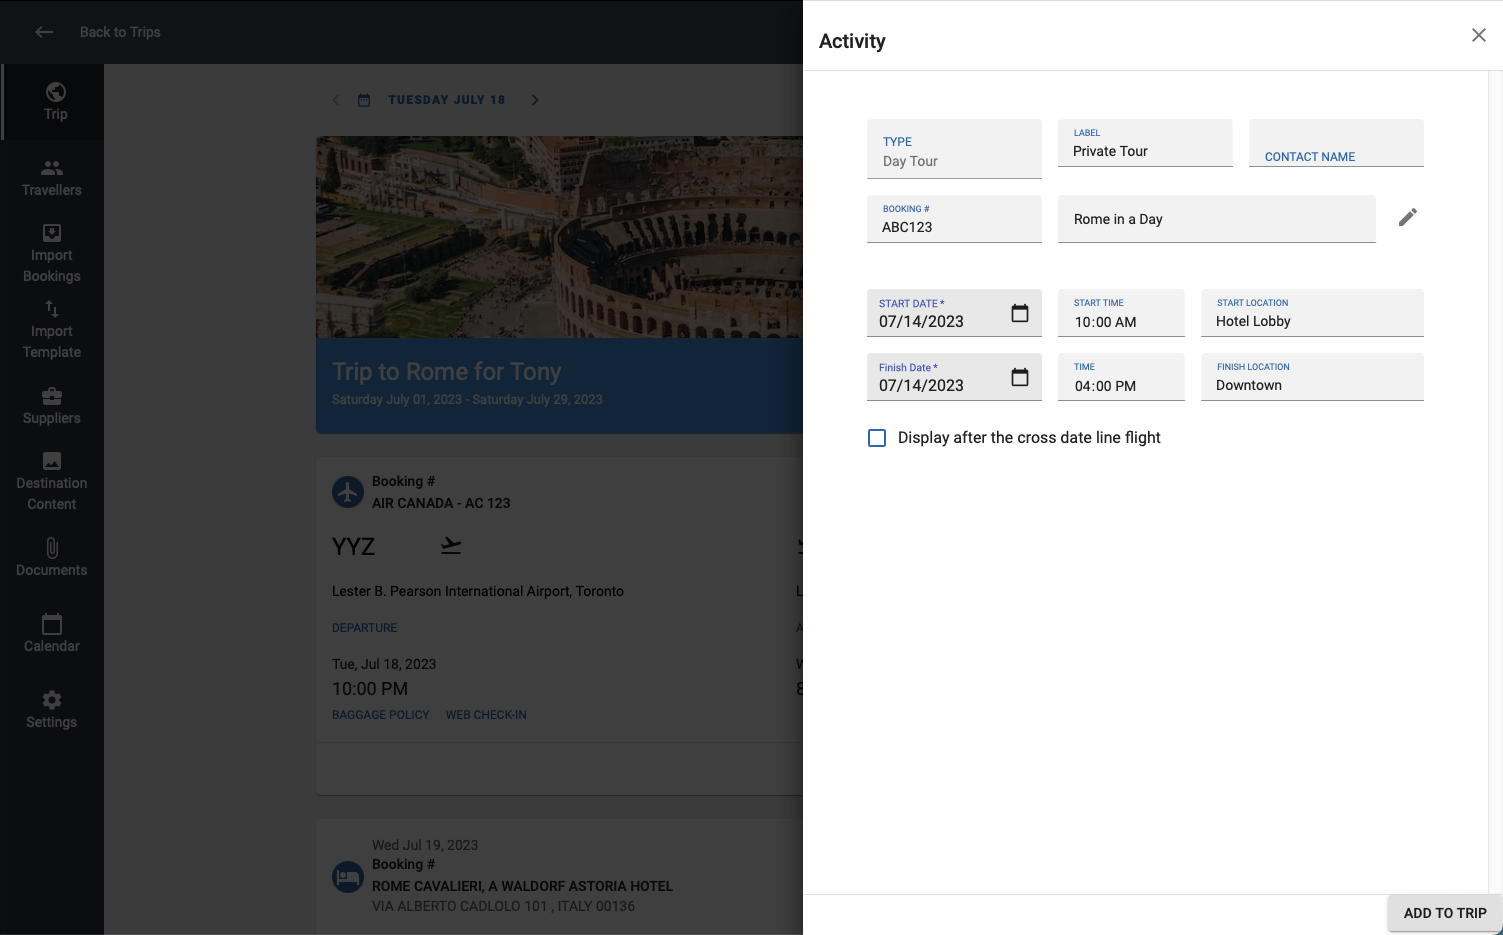Click the flight takeoff icon near YYZ

451,546
